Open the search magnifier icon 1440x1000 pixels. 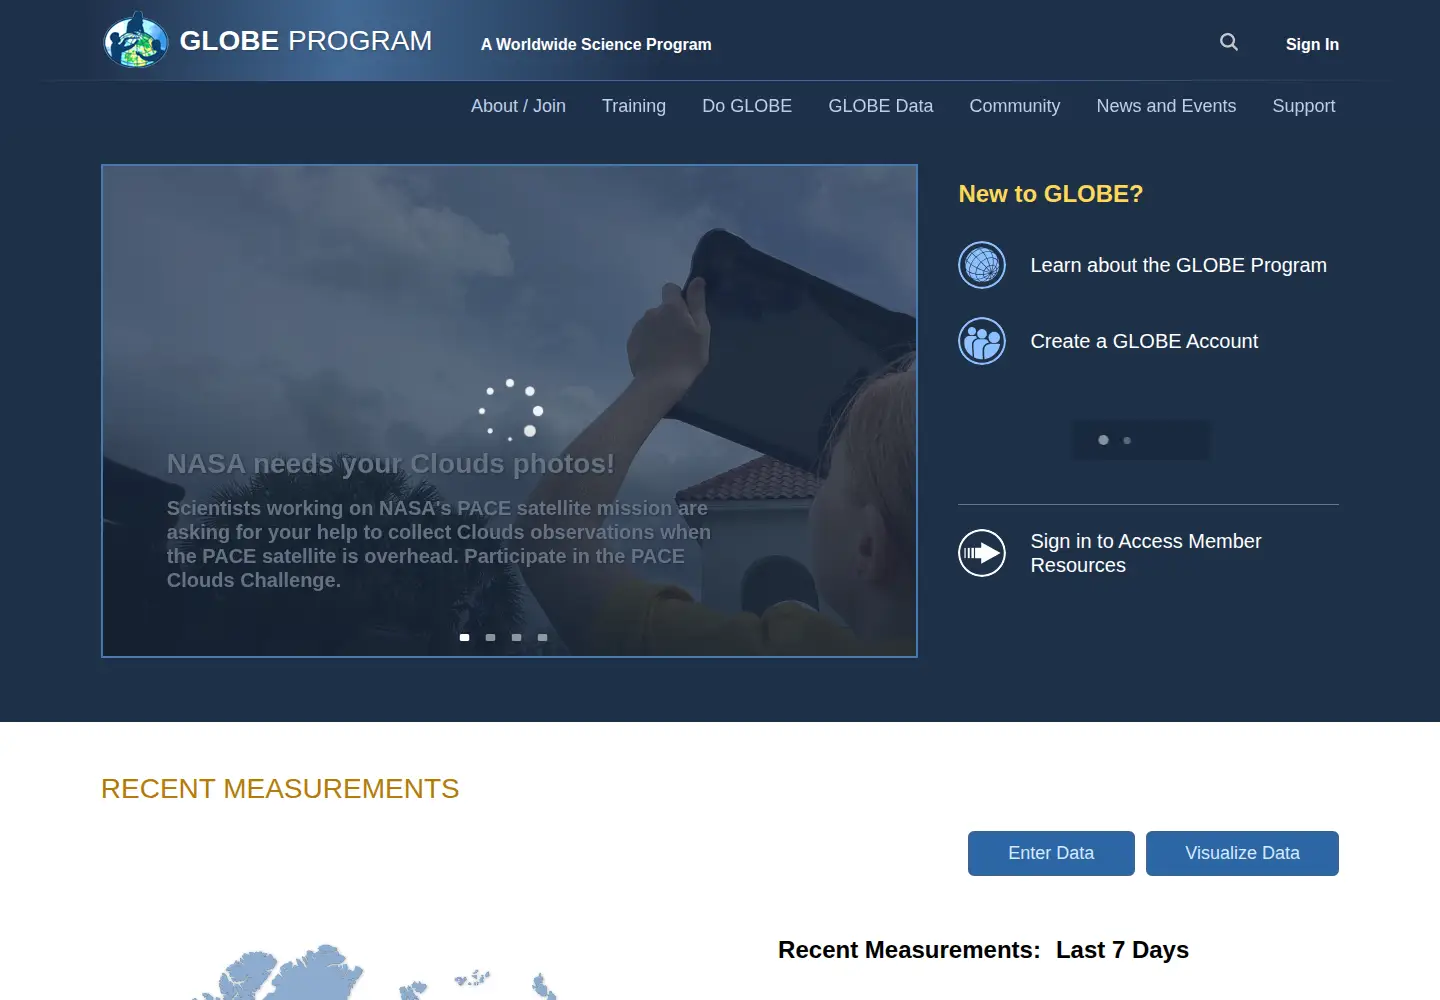click(x=1229, y=42)
